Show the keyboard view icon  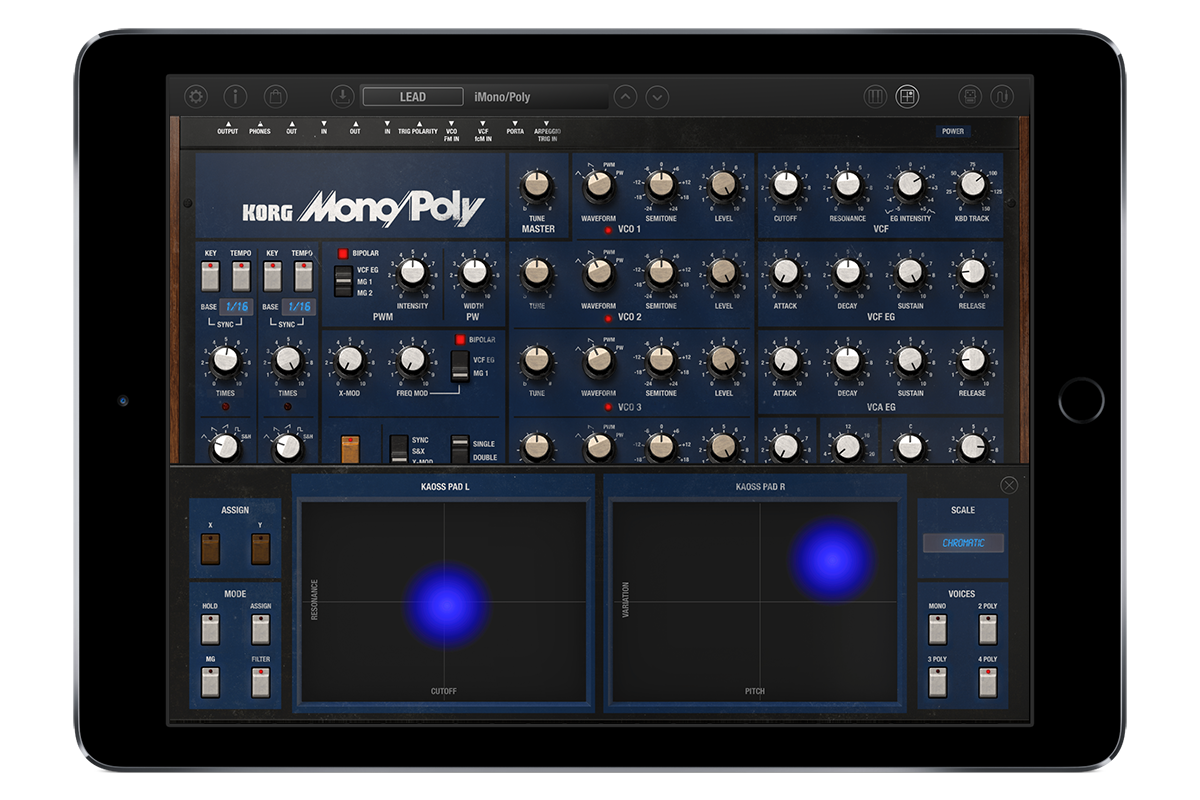coord(875,97)
